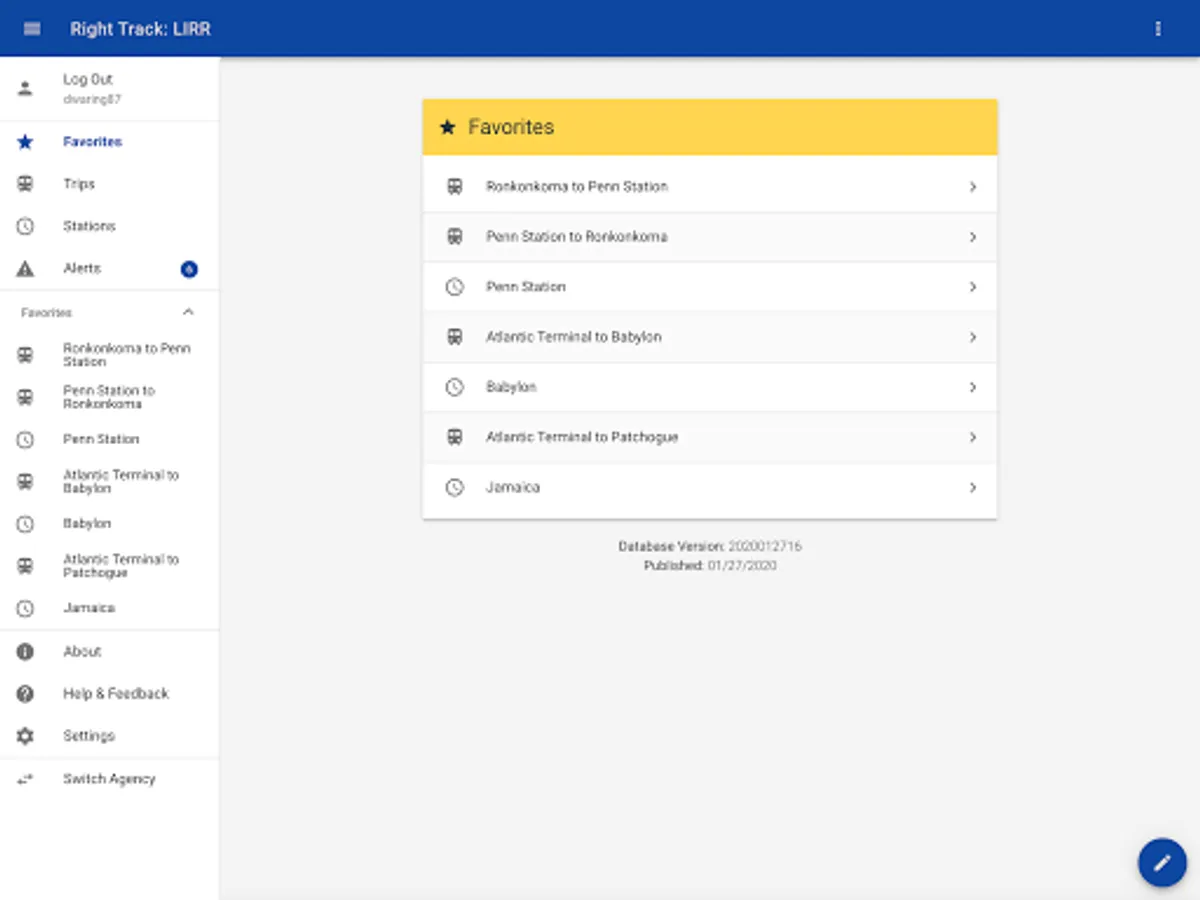Click the blue alerts count badge
Viewport: 1200px width, 900px height.
(189, 269)
